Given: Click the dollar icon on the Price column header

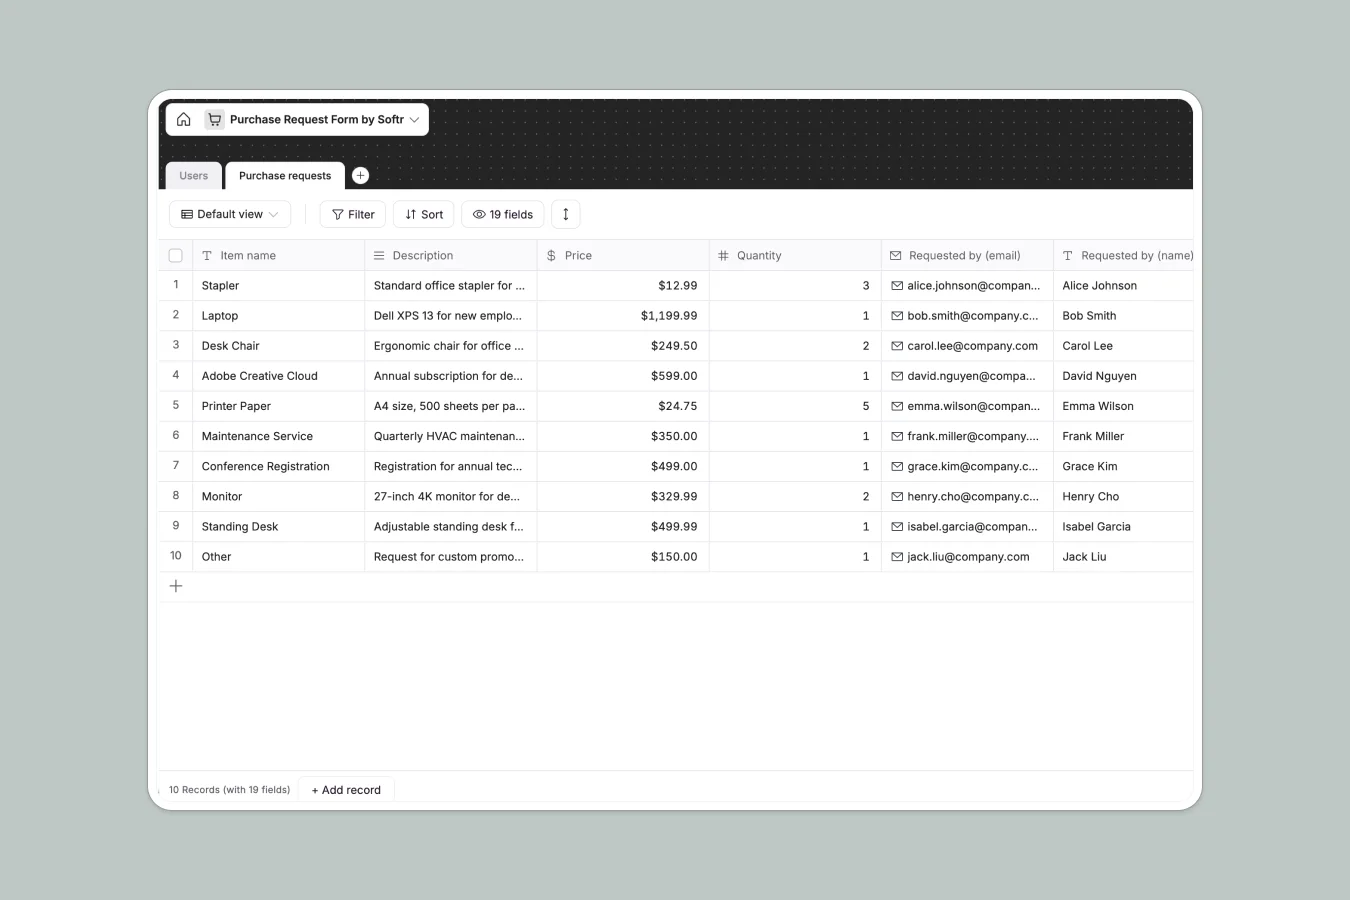Looking at the screenshot, I should pyautogui.click(x=550, y=255).
